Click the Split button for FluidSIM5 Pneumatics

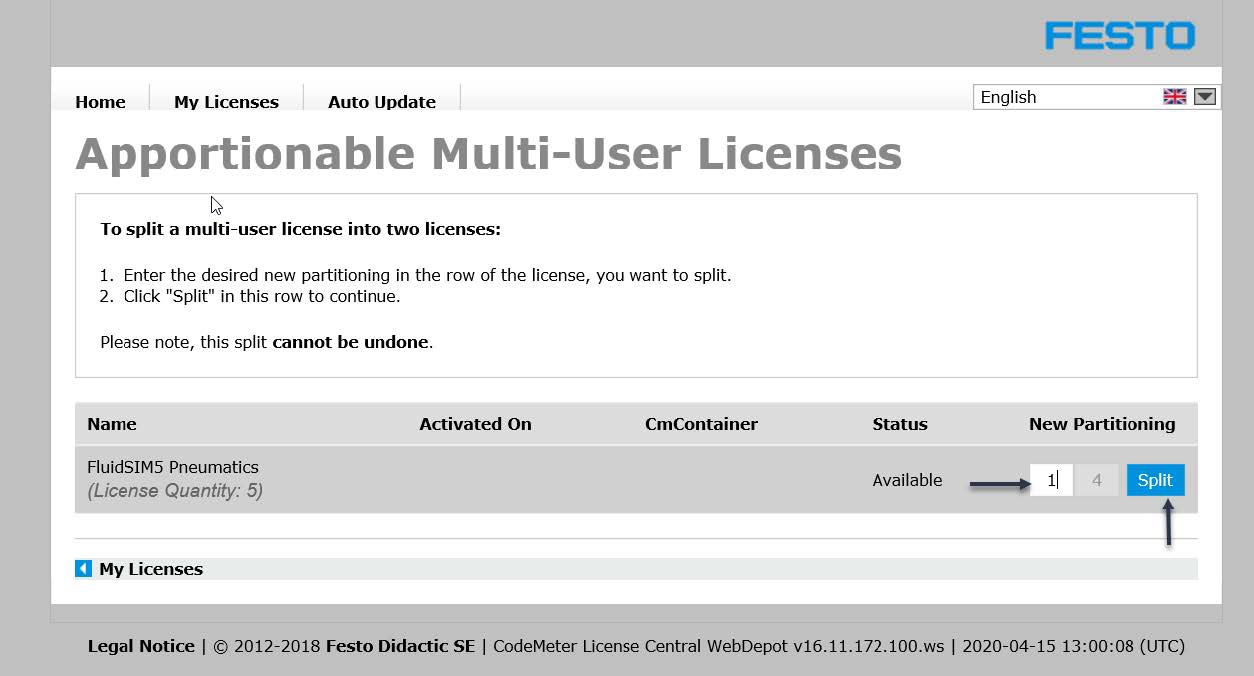(1155, 480)
